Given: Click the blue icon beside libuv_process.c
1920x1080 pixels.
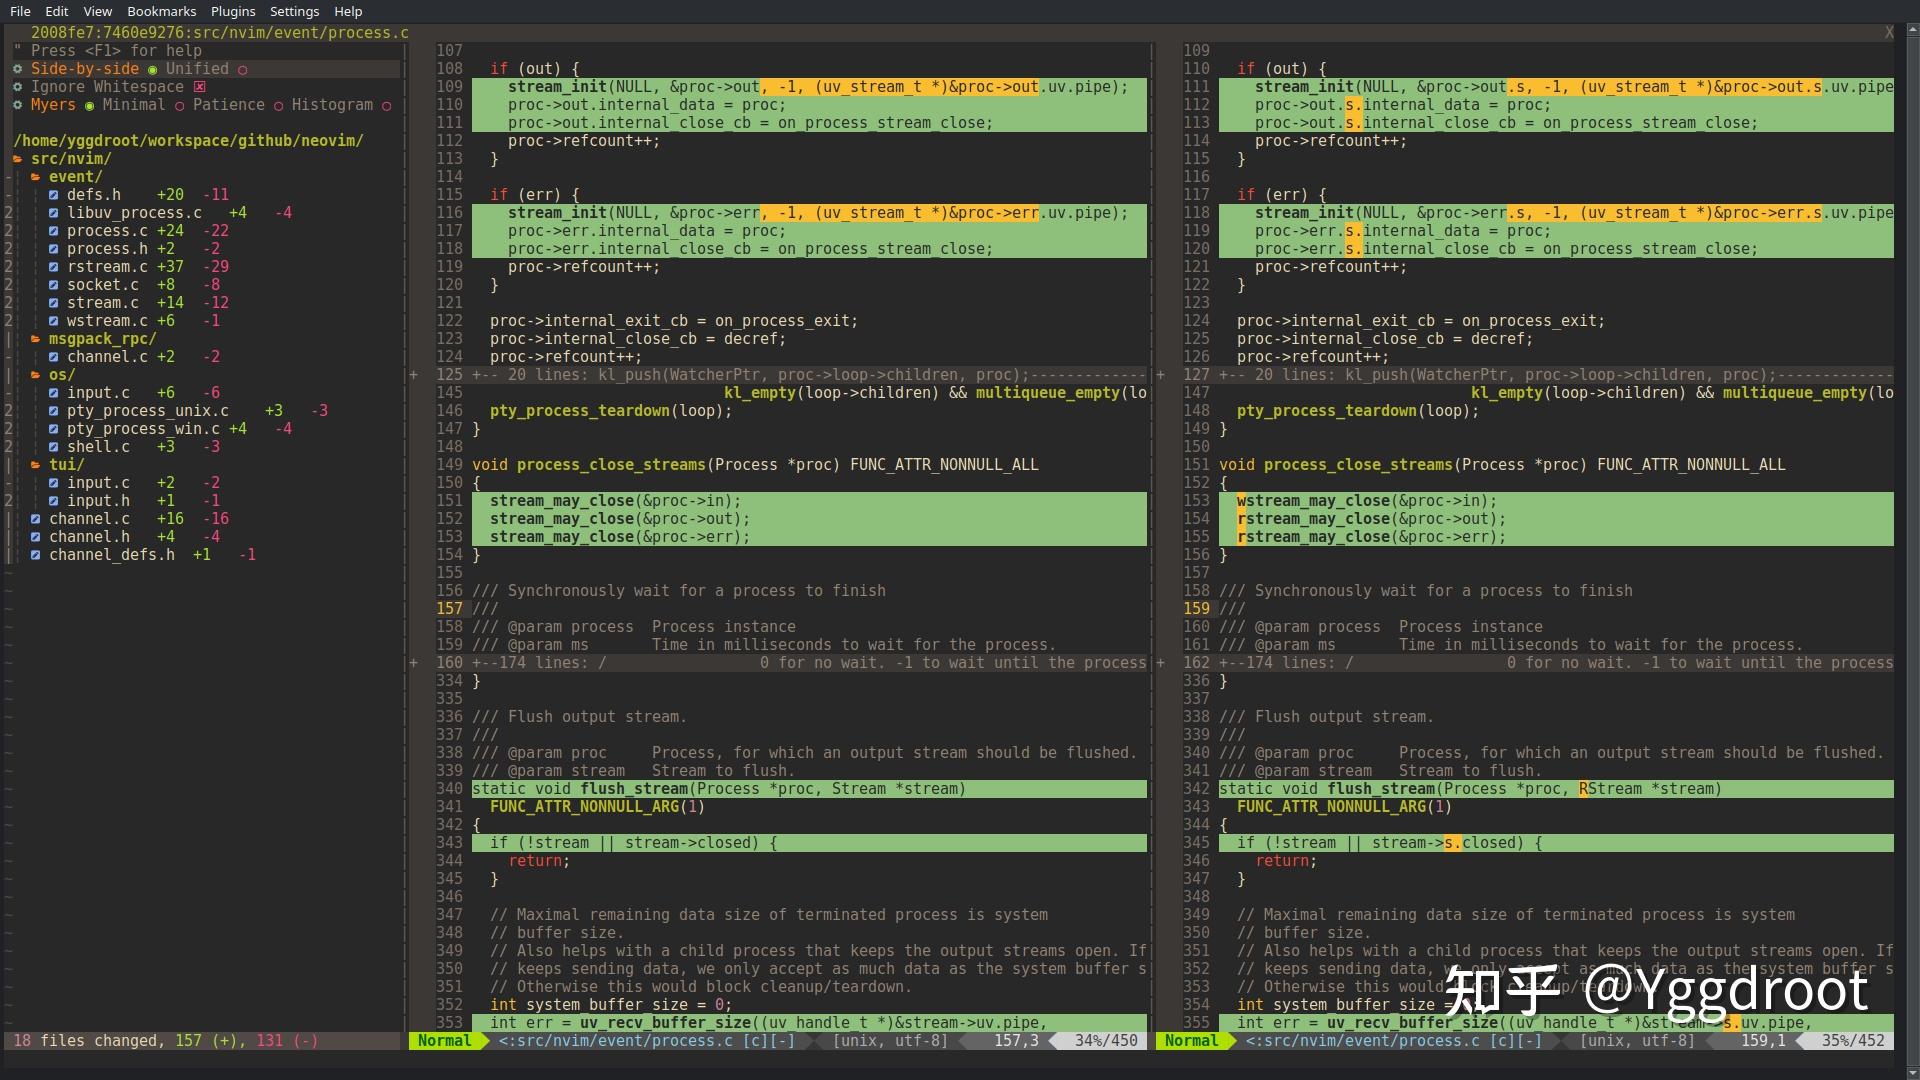Looking at the screenshot, I should click(54, 213).
